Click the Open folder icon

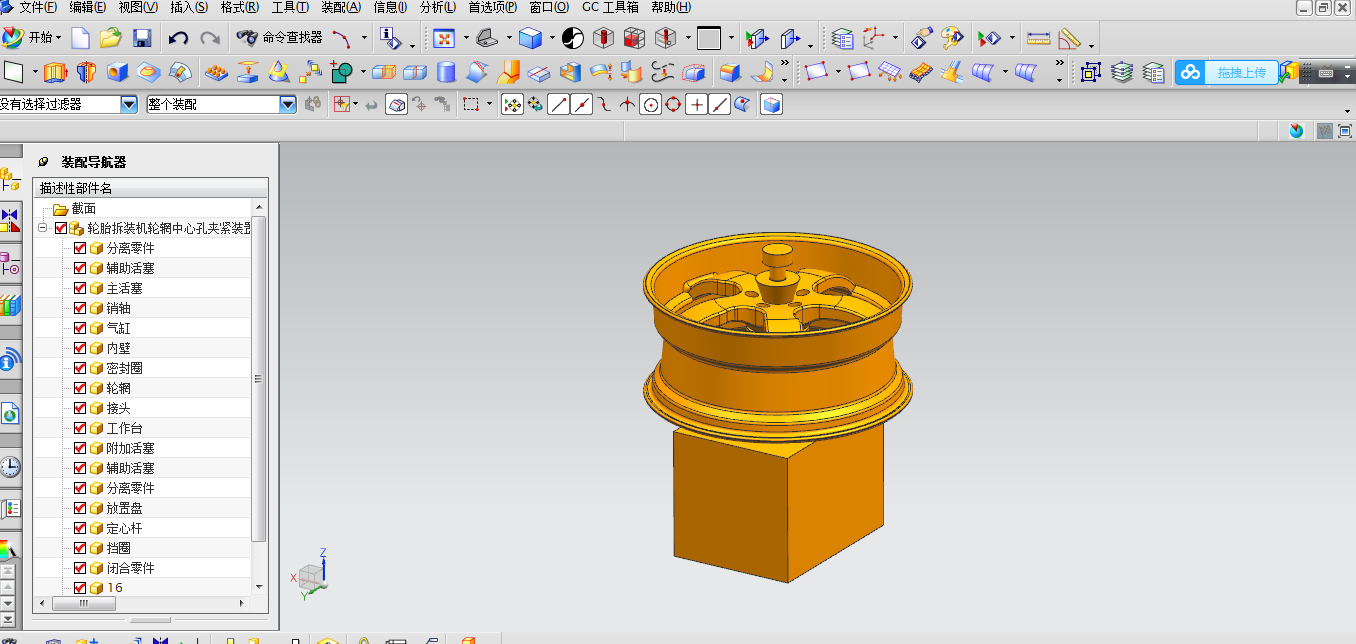[111, 39]
